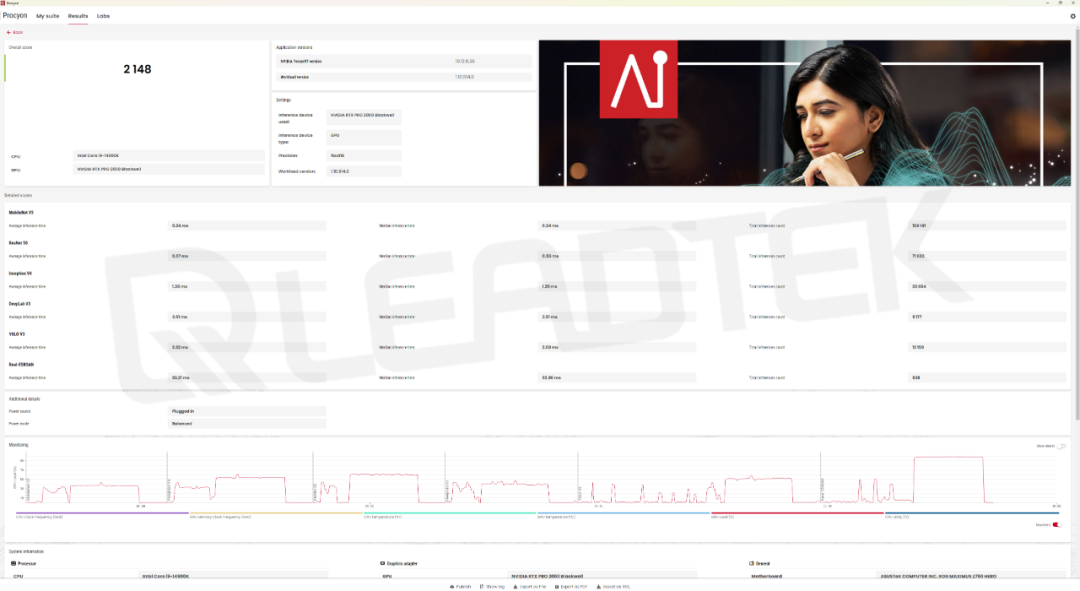1080x591 pixels.
Task: Toggle the Show details switch
Action: (1061, 446)
